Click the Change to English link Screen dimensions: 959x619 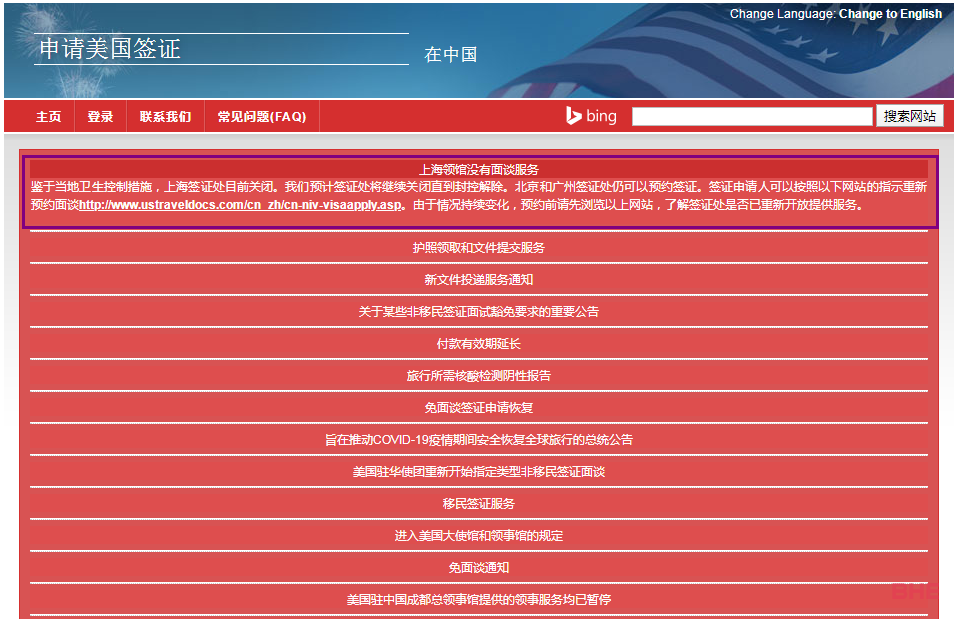pyautogui.click(x=890, y=13)
